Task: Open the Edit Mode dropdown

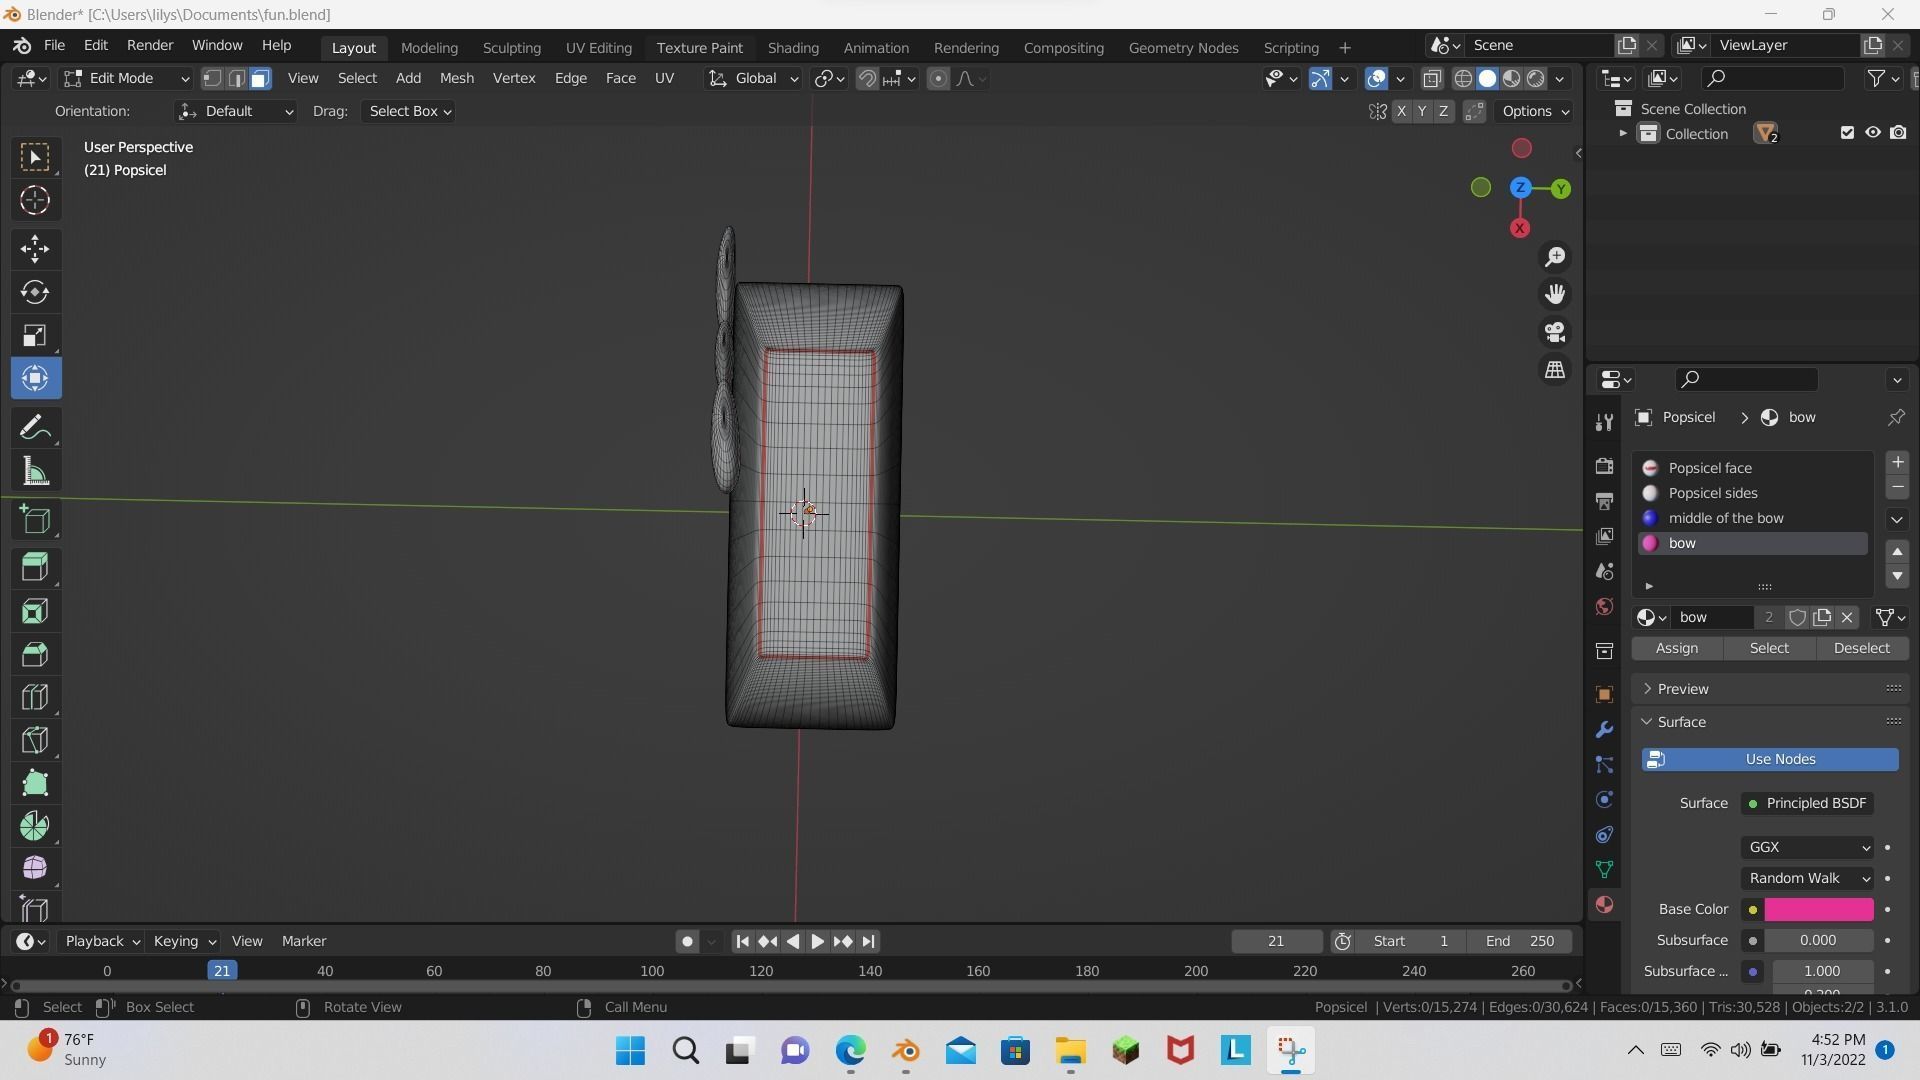Action: pyautogui.click(x=126, y=78)
